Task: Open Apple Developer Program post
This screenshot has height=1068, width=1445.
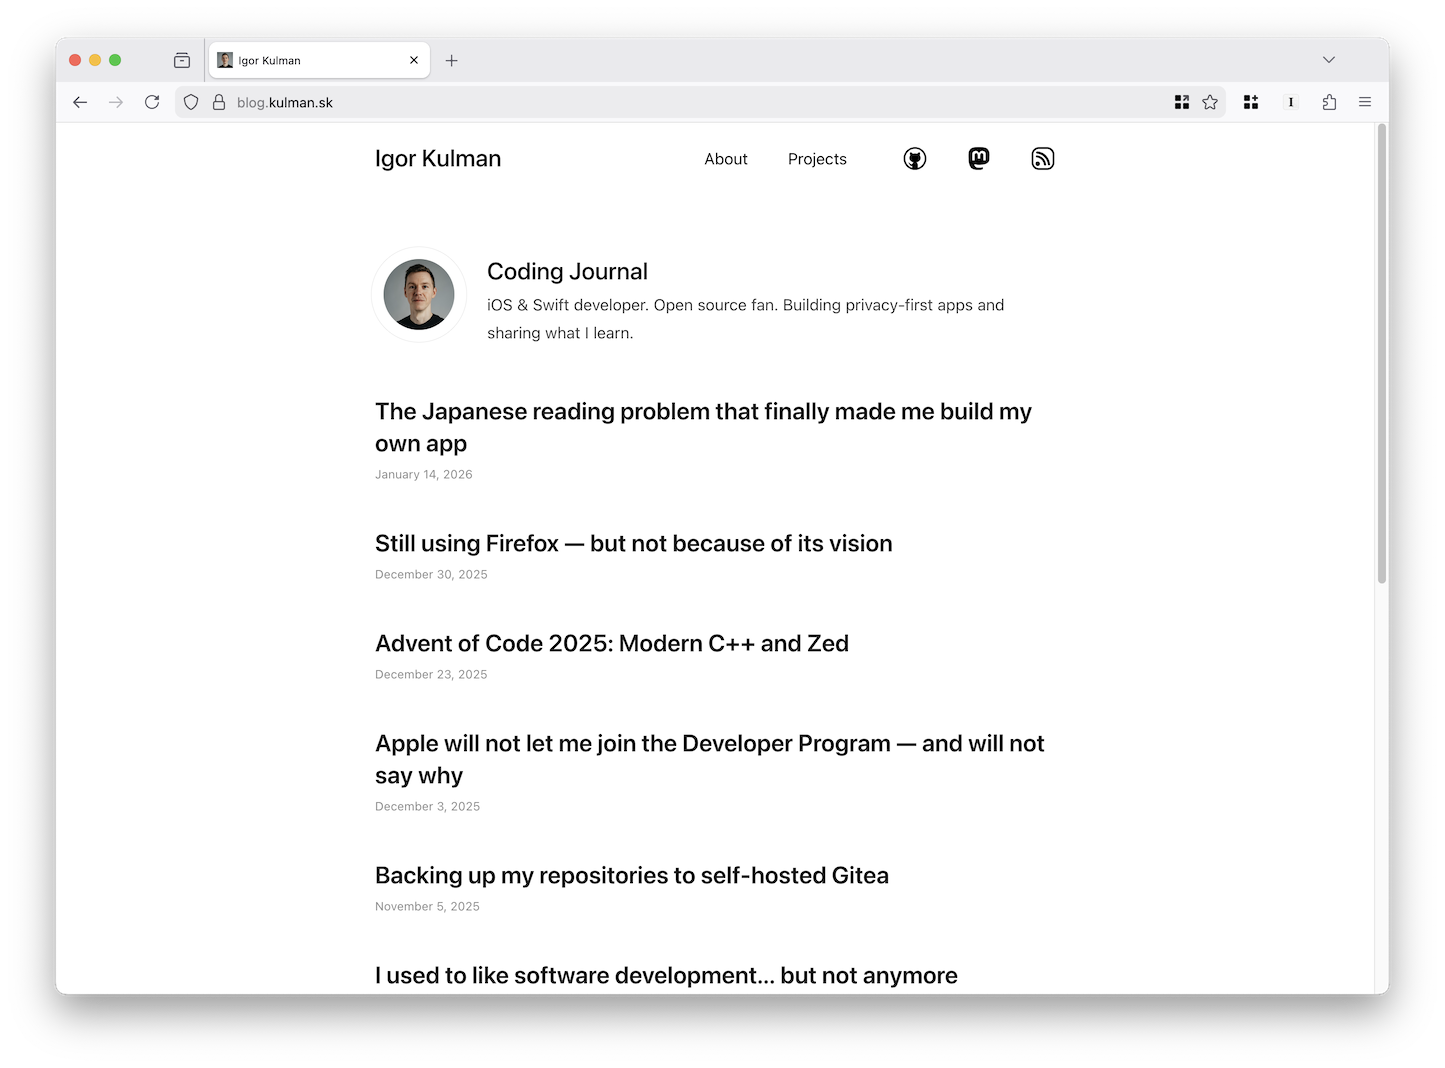Action: click(x=710, y=759)
